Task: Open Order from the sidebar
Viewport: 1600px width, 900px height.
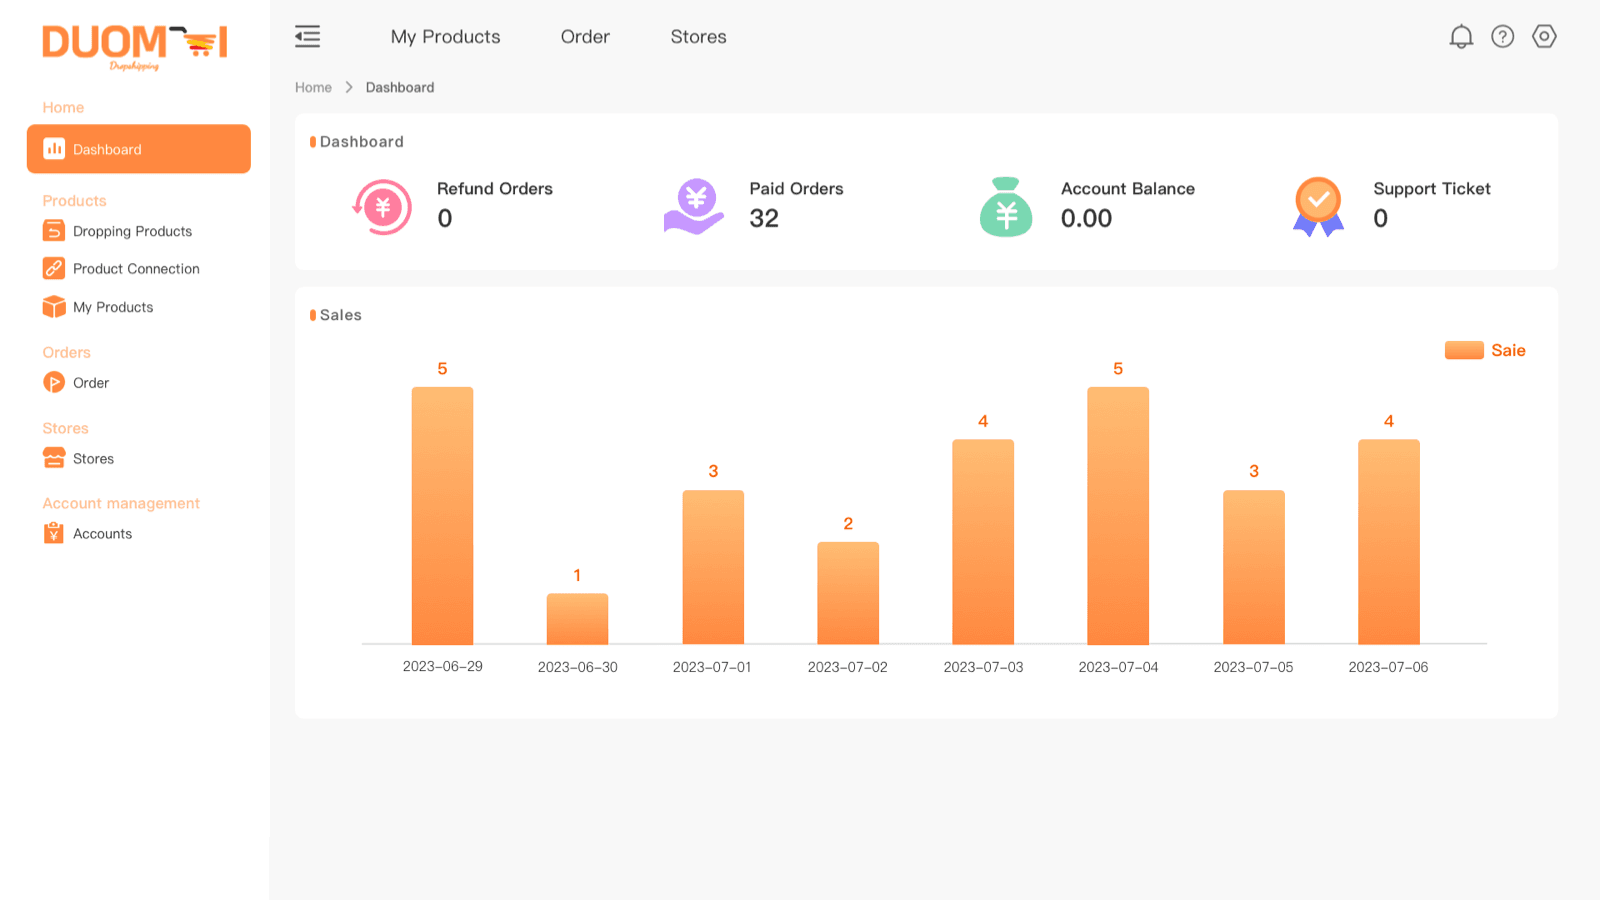Action: pos(90,383)
